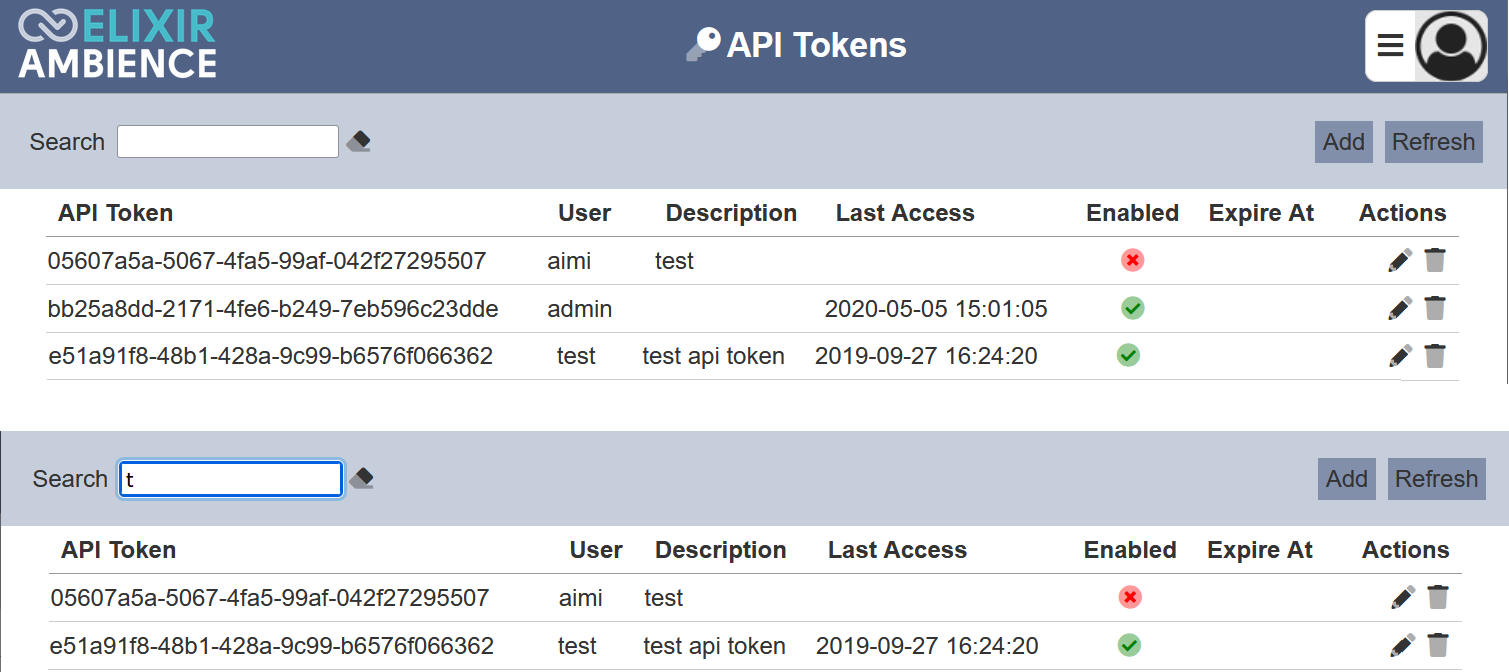
Task: Open the hamburger menu in the header
Action: pyautogui.click(x=1390, y=46)
